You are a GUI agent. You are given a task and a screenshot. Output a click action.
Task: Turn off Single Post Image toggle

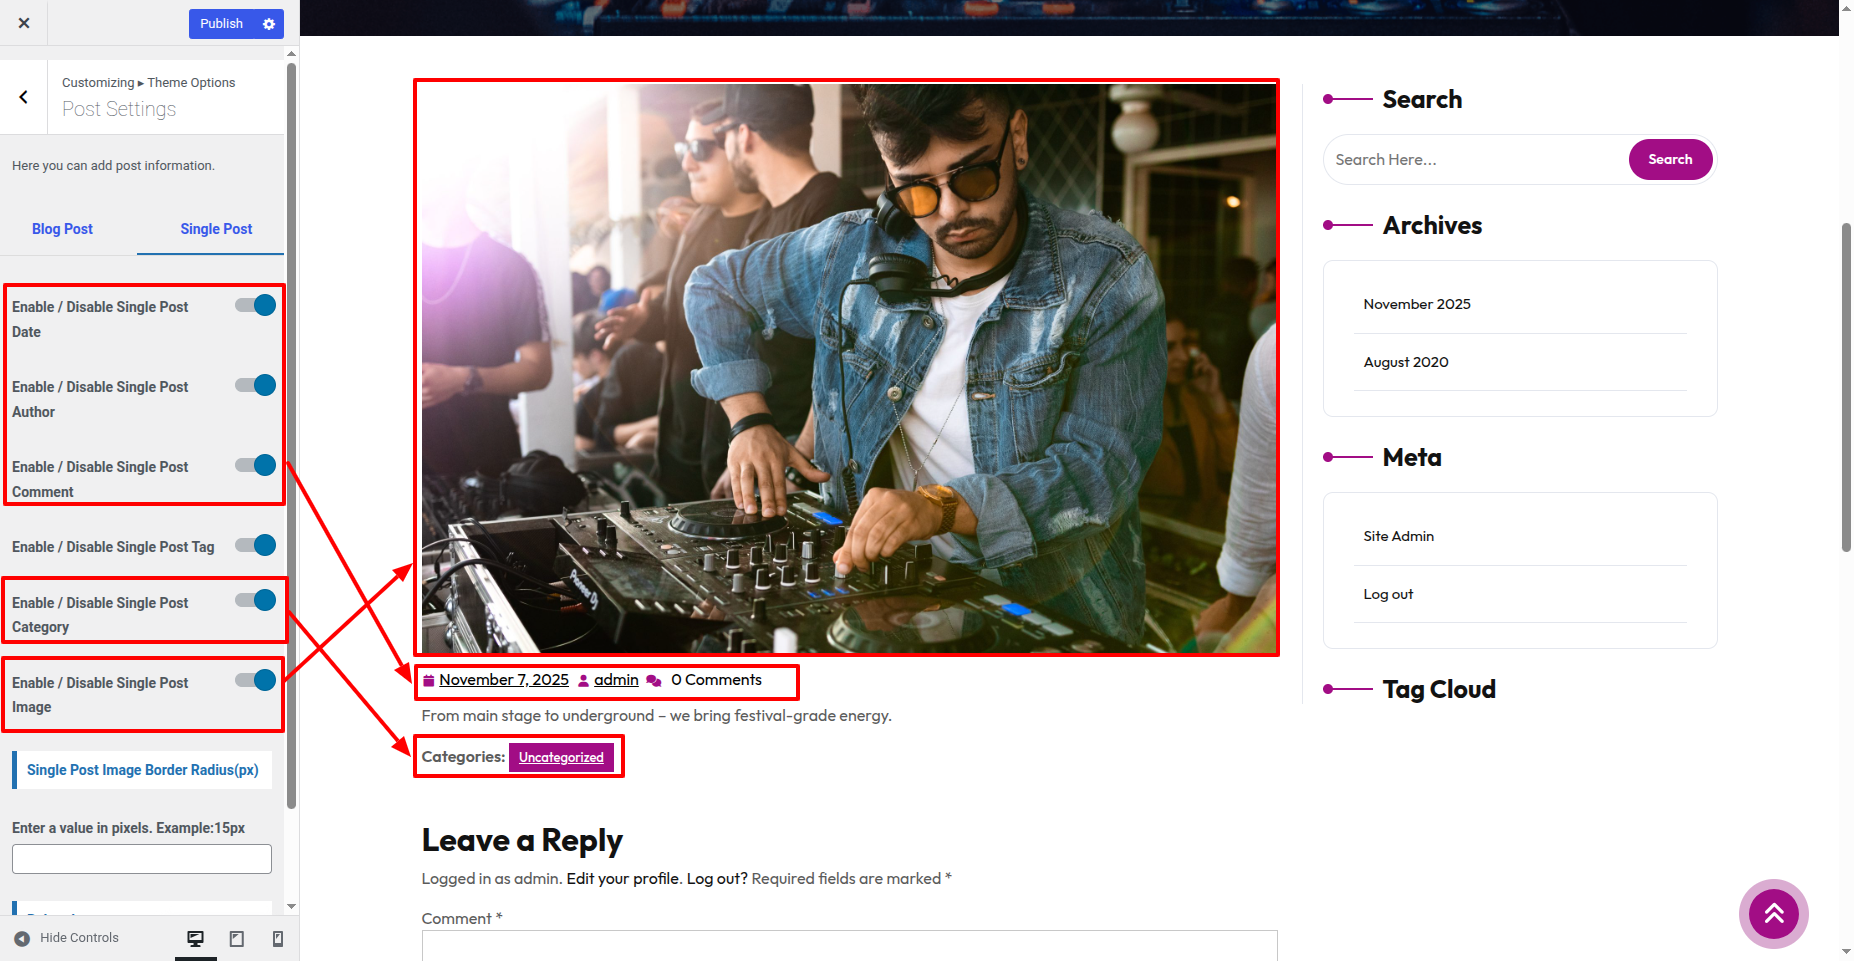(256, 681)
